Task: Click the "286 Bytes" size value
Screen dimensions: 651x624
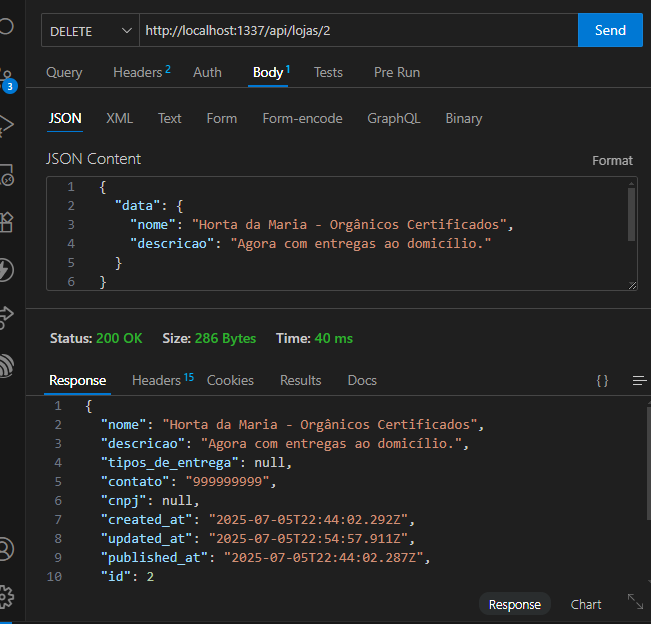Action: [x=225, y=338]
